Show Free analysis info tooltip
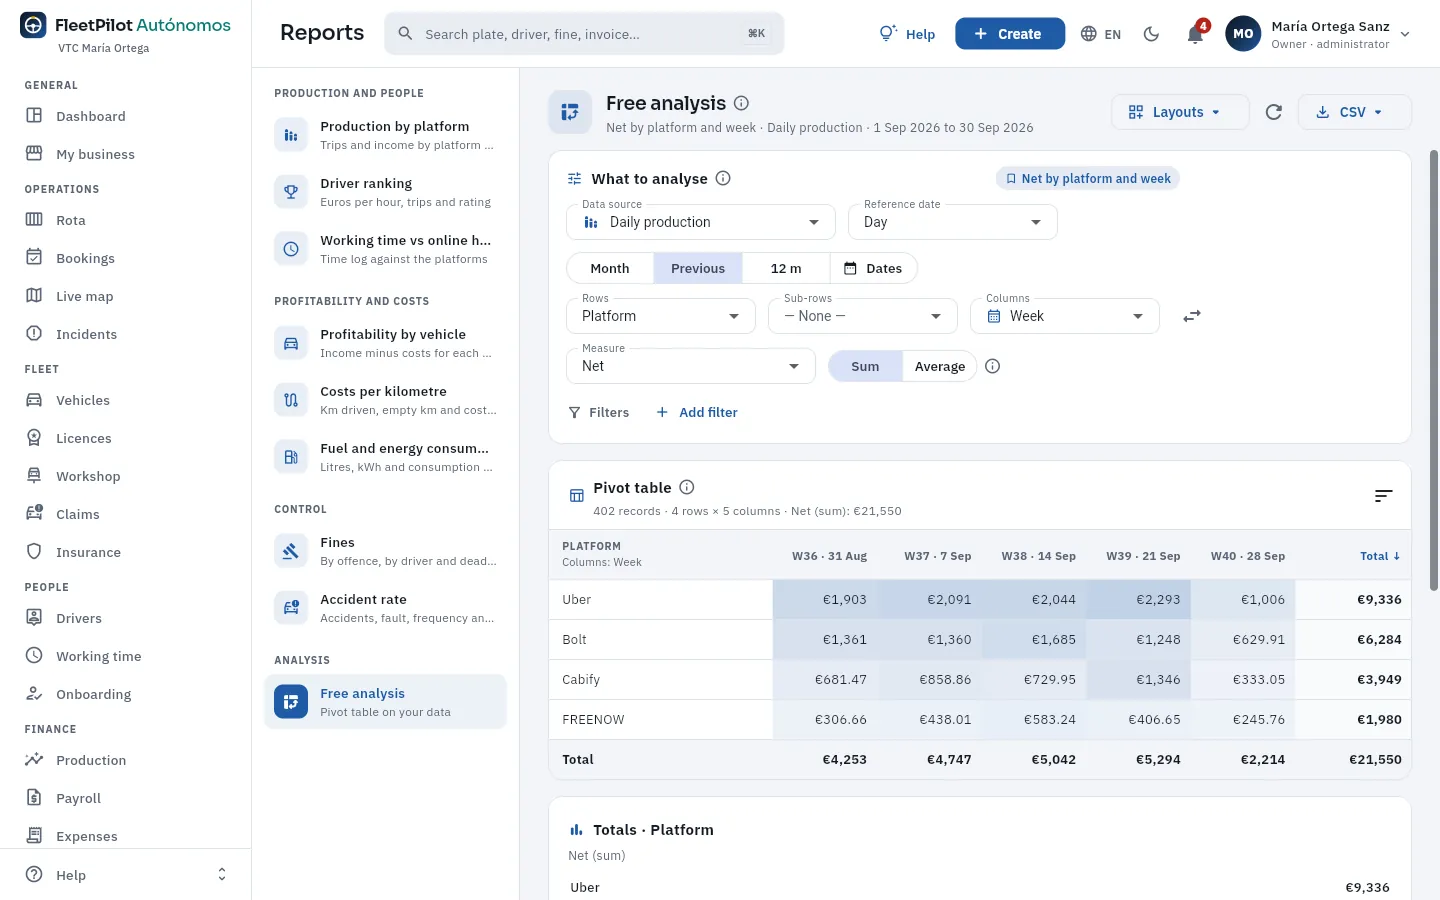Screen dimensions: 1440x900 (741, 103)
